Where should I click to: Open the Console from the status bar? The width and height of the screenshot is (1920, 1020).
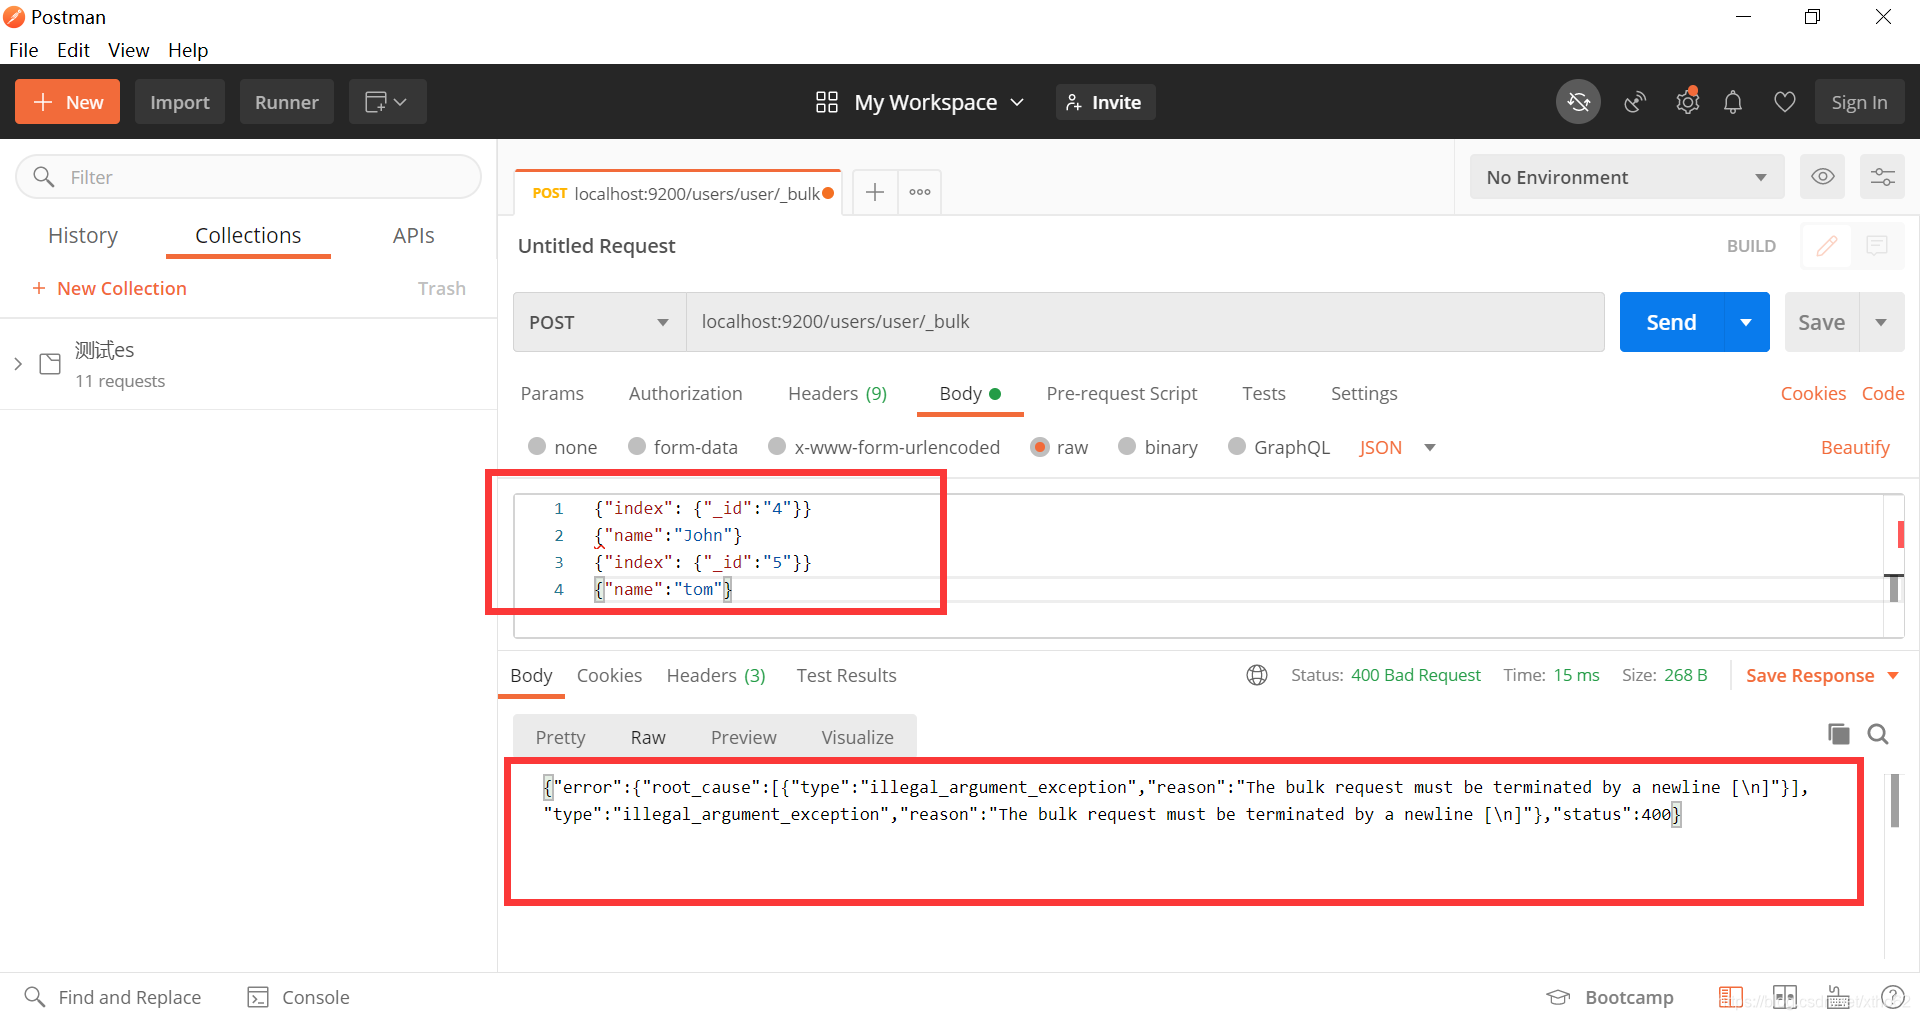click(298, 997)
